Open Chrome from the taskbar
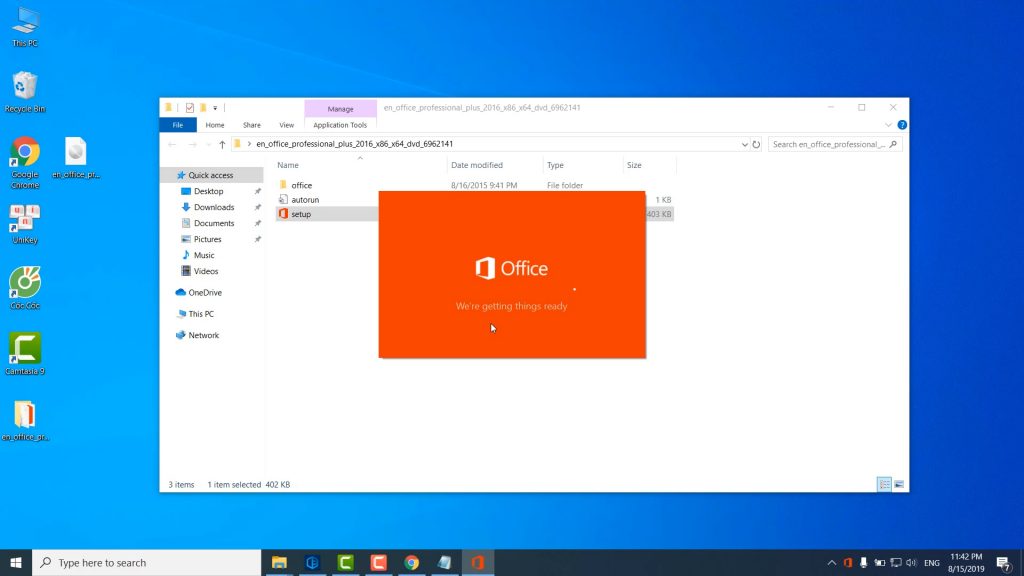 point(411,562)
